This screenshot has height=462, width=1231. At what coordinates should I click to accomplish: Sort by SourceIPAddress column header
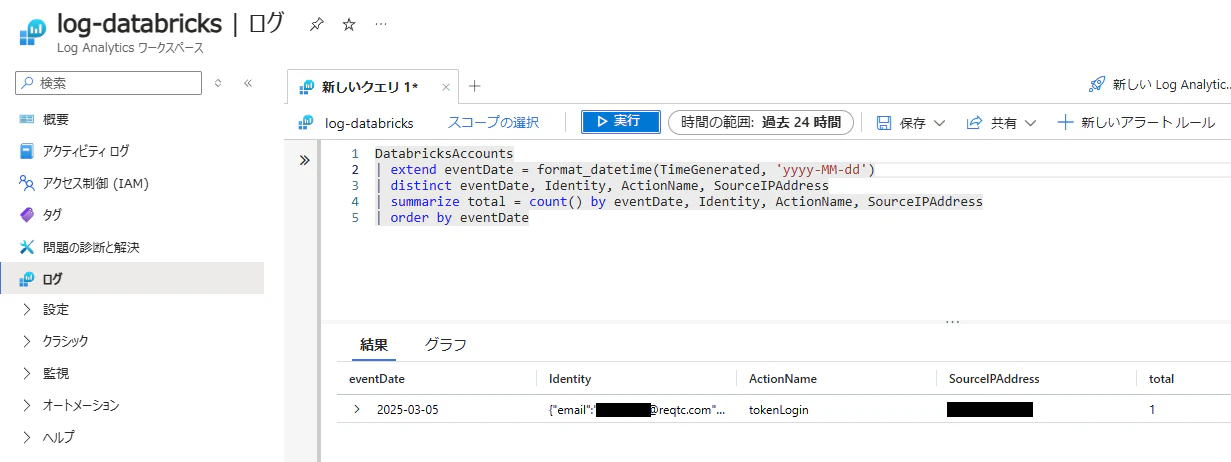point(994,379)
